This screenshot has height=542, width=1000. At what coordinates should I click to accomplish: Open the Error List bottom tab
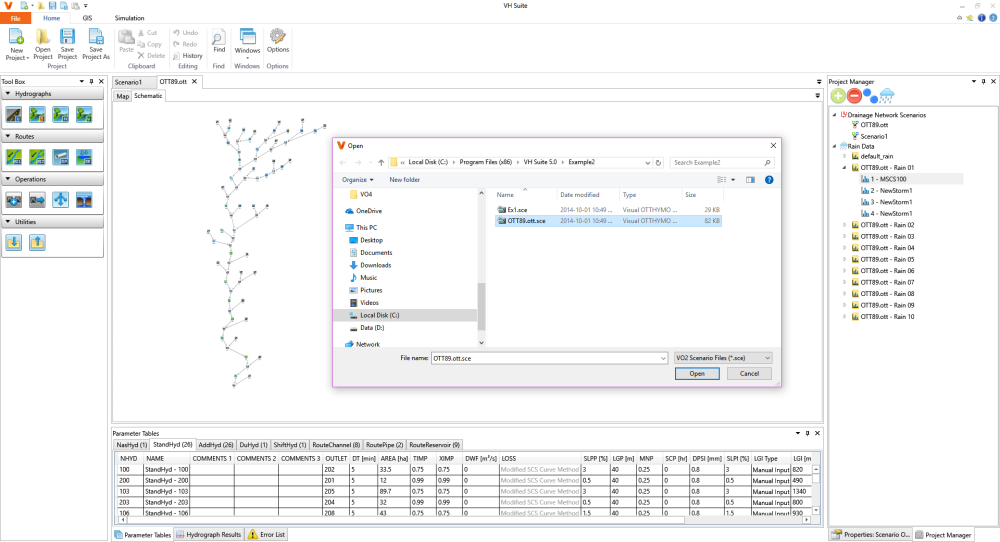[267, 534]
